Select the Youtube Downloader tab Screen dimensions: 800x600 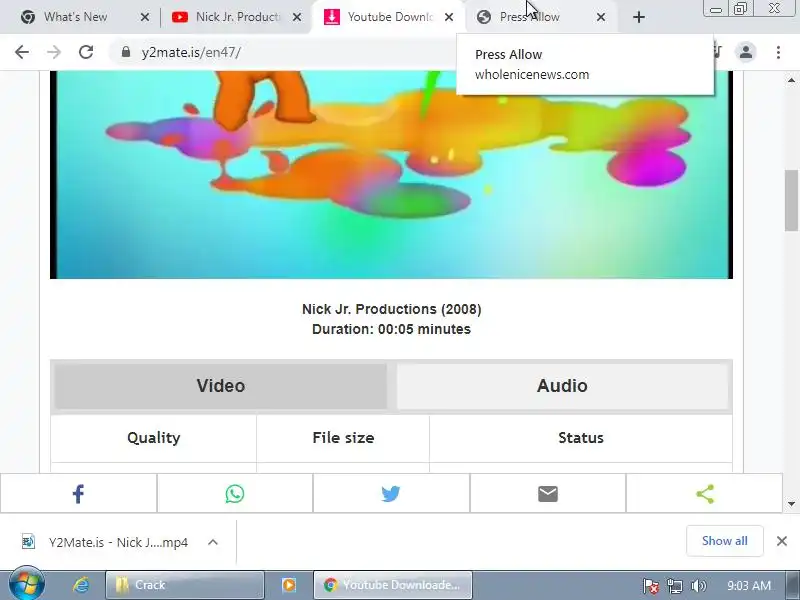(x=390, y=17)
